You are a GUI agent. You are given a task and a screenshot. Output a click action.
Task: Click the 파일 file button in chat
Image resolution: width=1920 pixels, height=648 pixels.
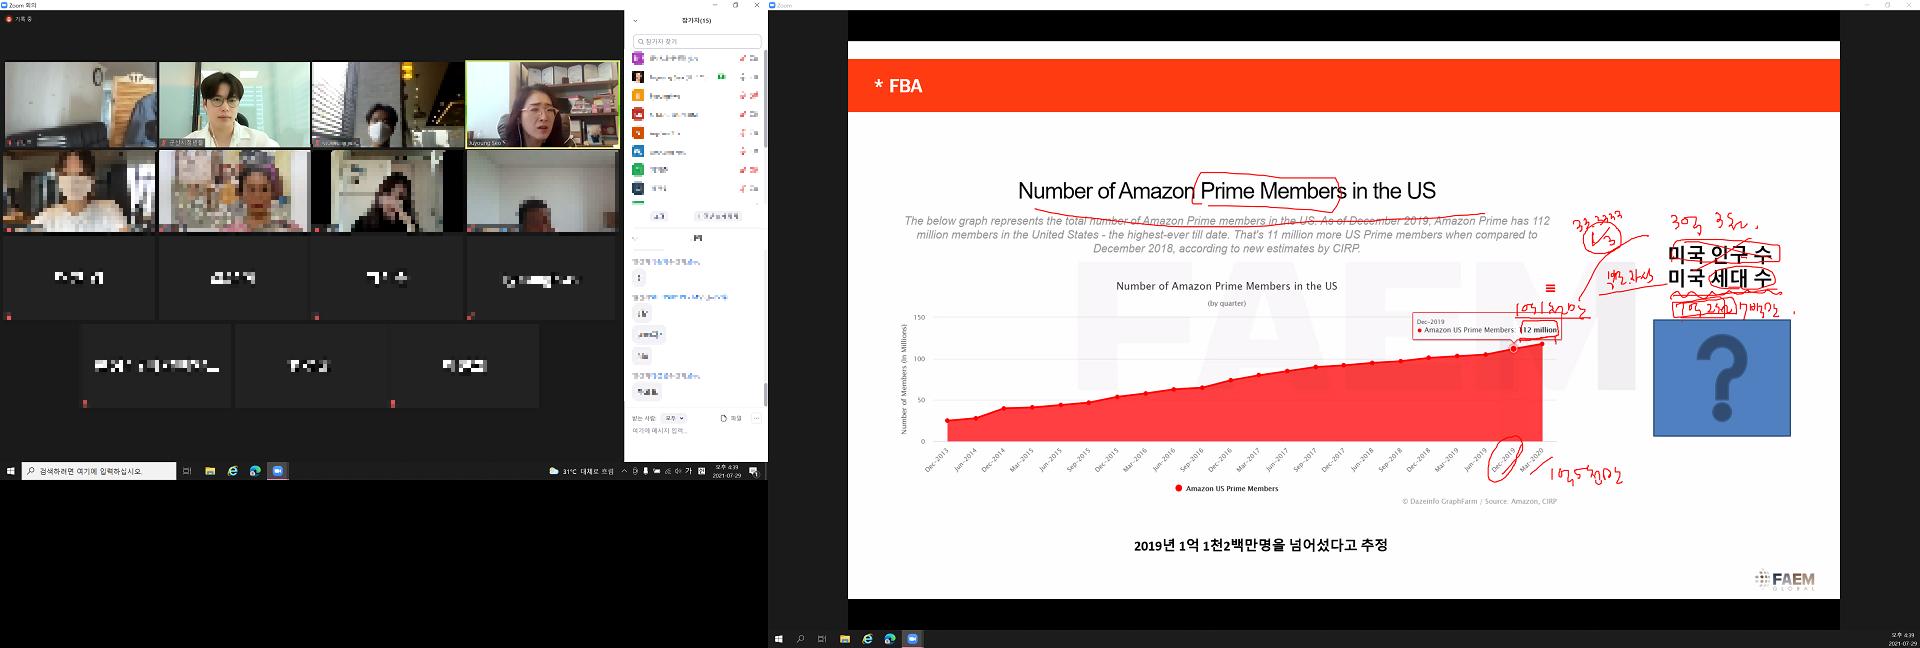731,418
